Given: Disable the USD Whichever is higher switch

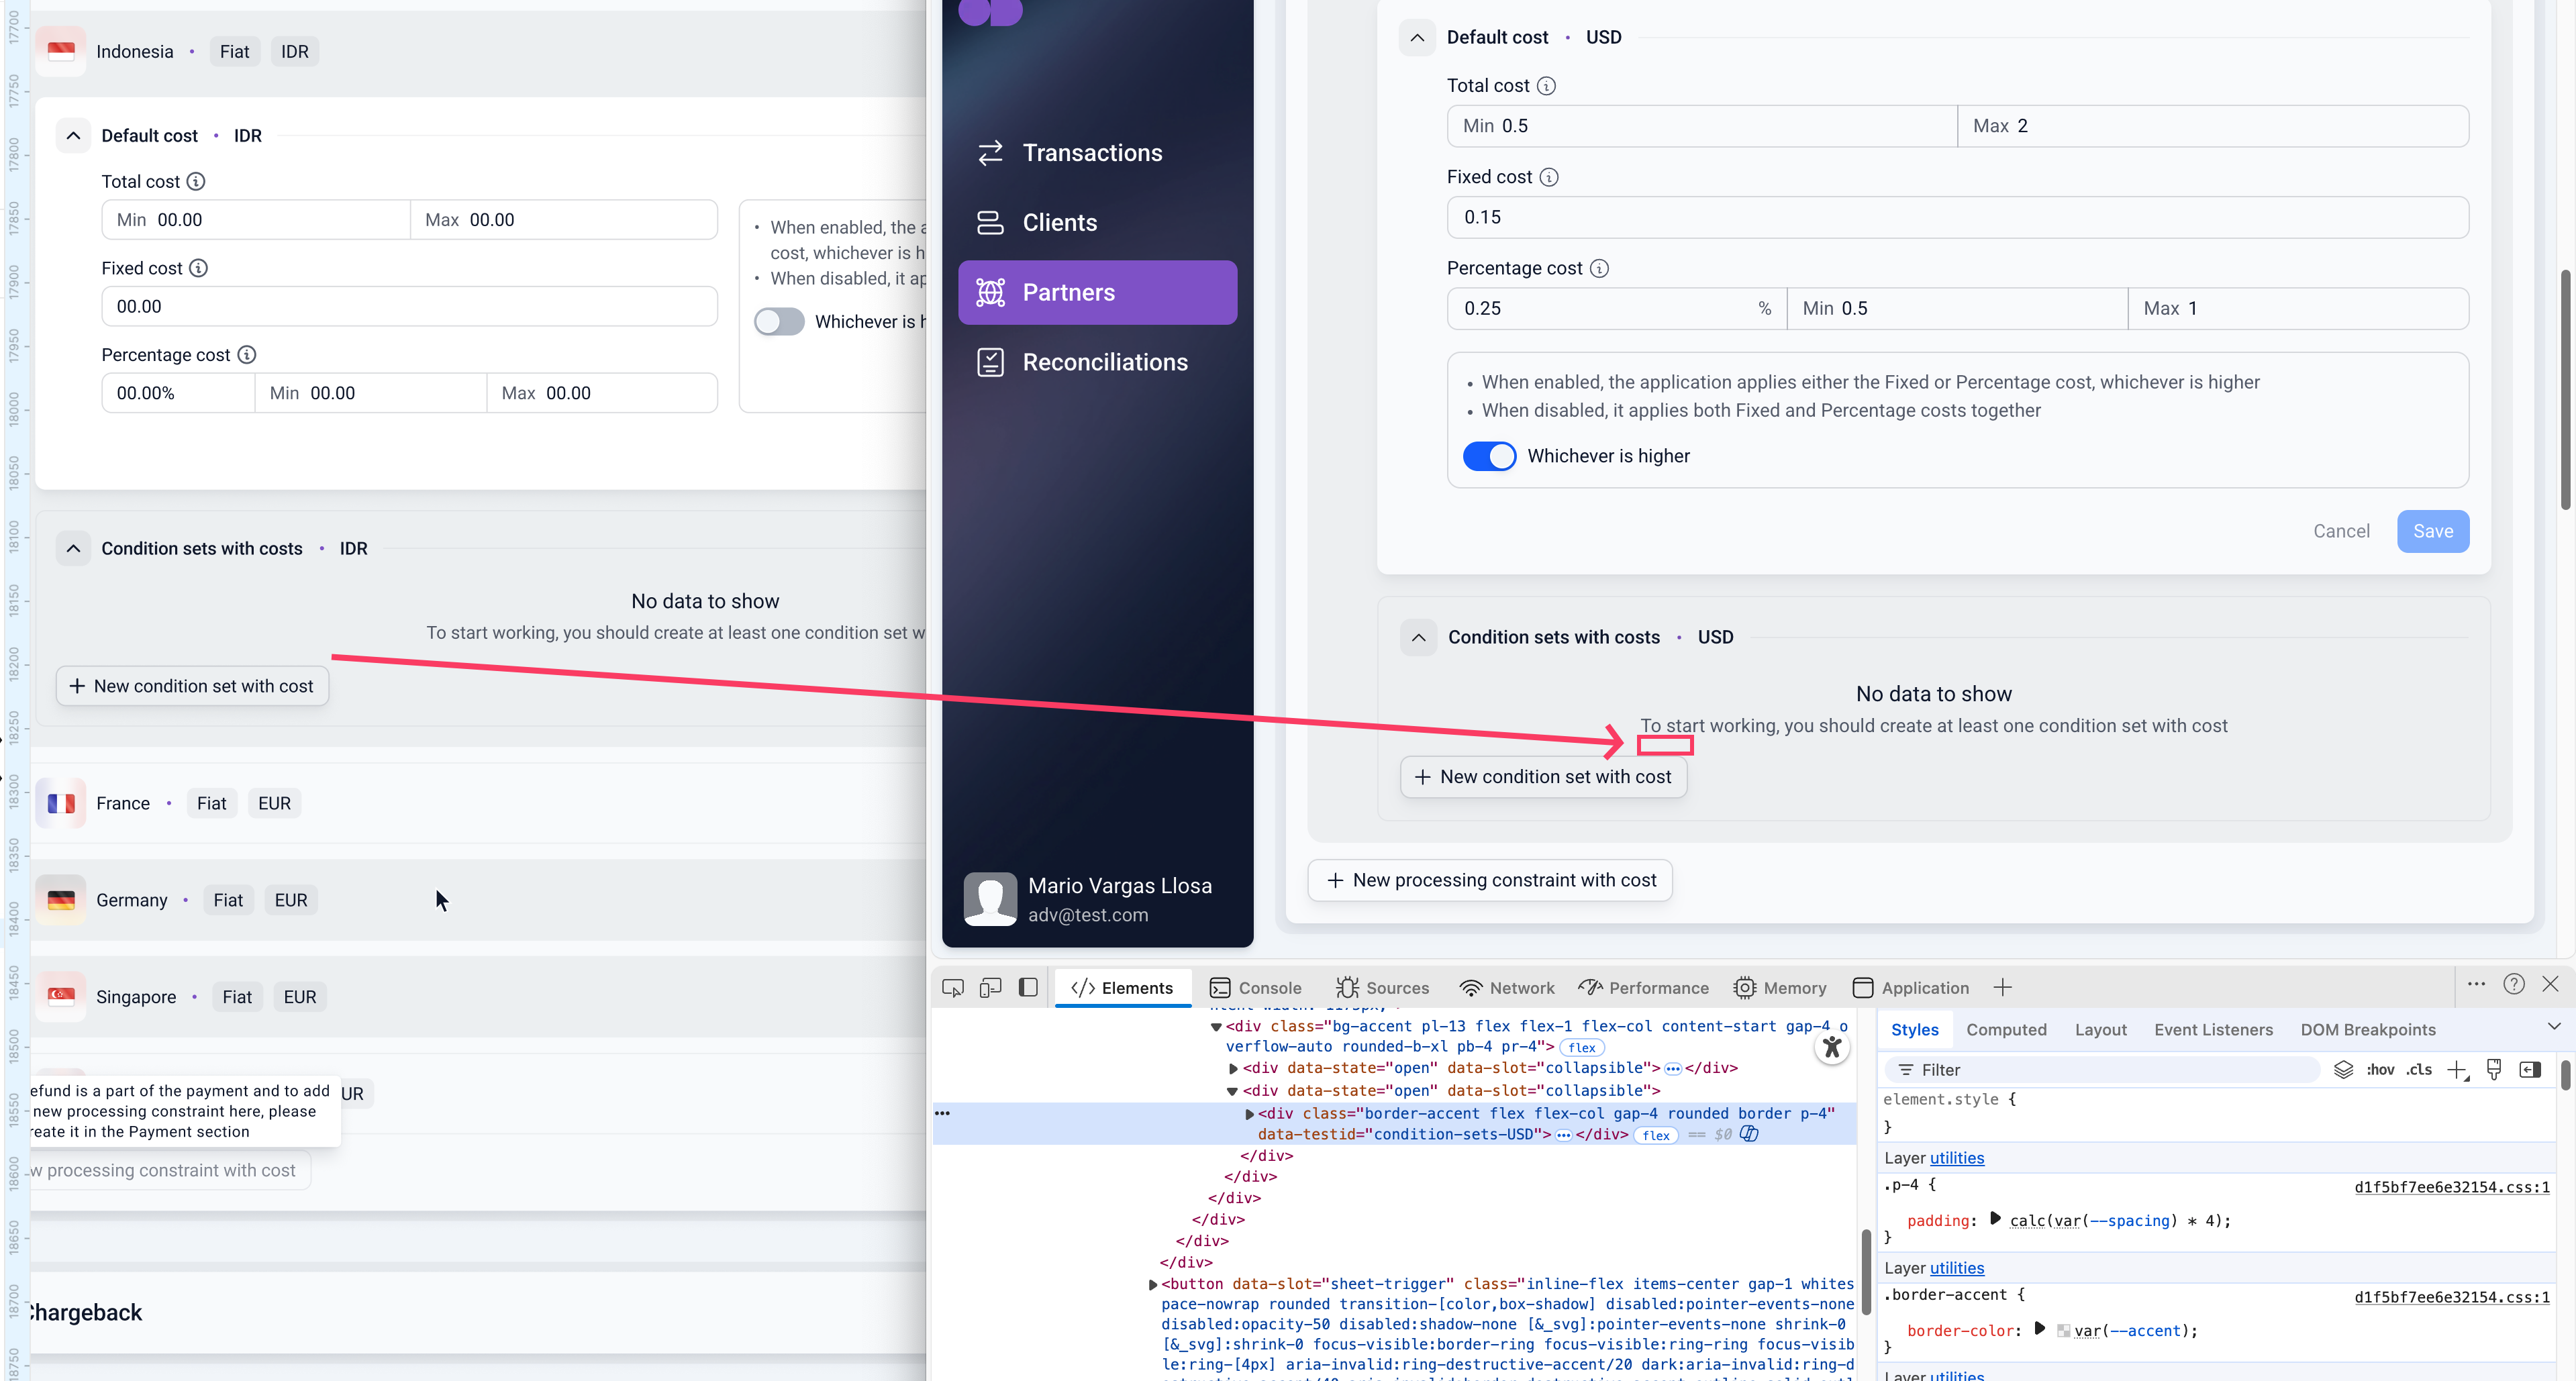Looking at the screenshot, I should pyautogui.click(x=1489, y=456).
